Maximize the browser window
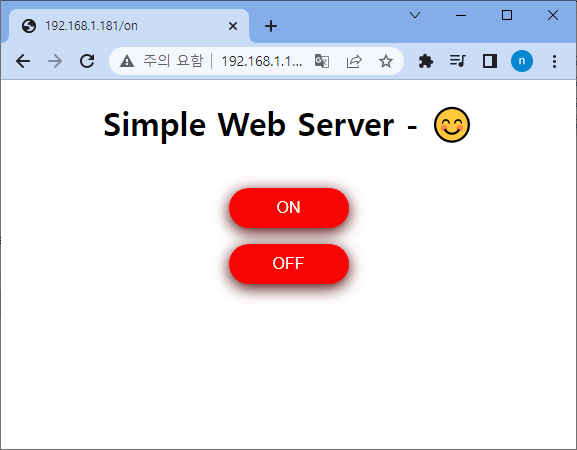This screenshot has width=577, height=450. 507,15
